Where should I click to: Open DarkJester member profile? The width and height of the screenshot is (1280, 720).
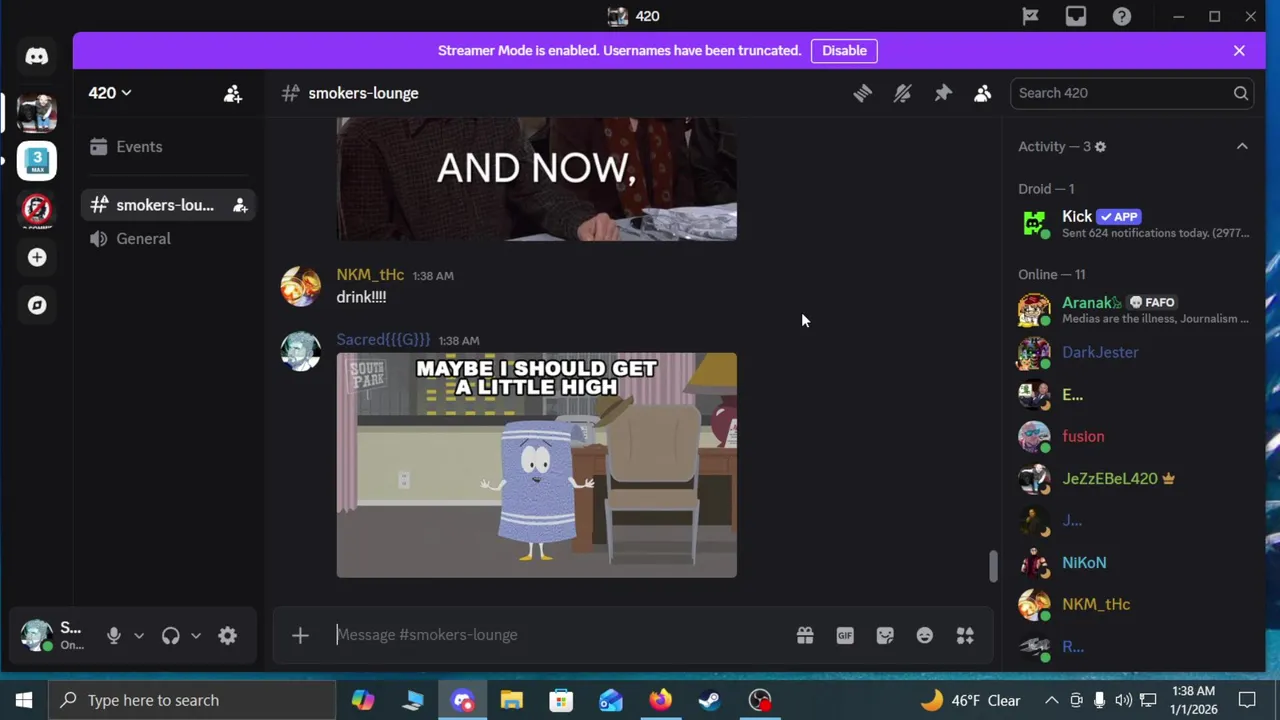tap(1134, 352)
